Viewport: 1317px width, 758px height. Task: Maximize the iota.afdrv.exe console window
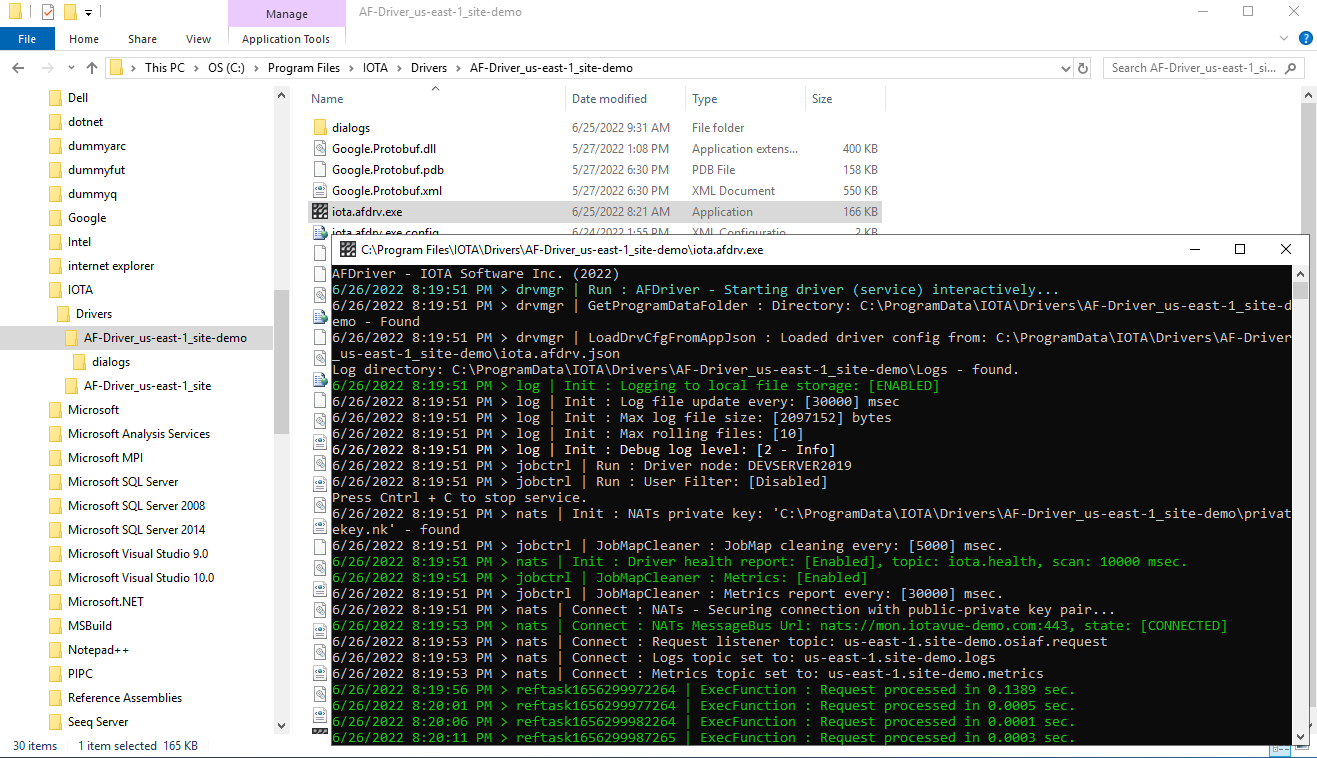pyautogui.click(x=1240, y=249)
